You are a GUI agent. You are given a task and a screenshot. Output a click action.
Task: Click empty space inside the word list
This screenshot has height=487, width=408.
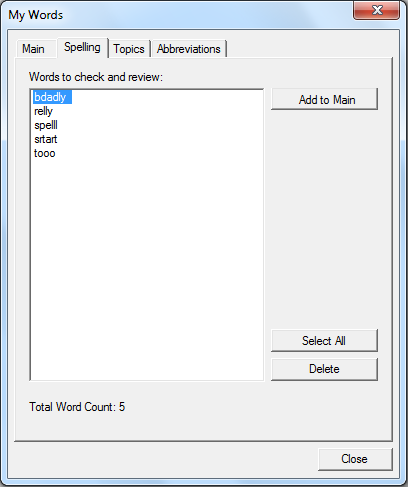click(147, 267)
